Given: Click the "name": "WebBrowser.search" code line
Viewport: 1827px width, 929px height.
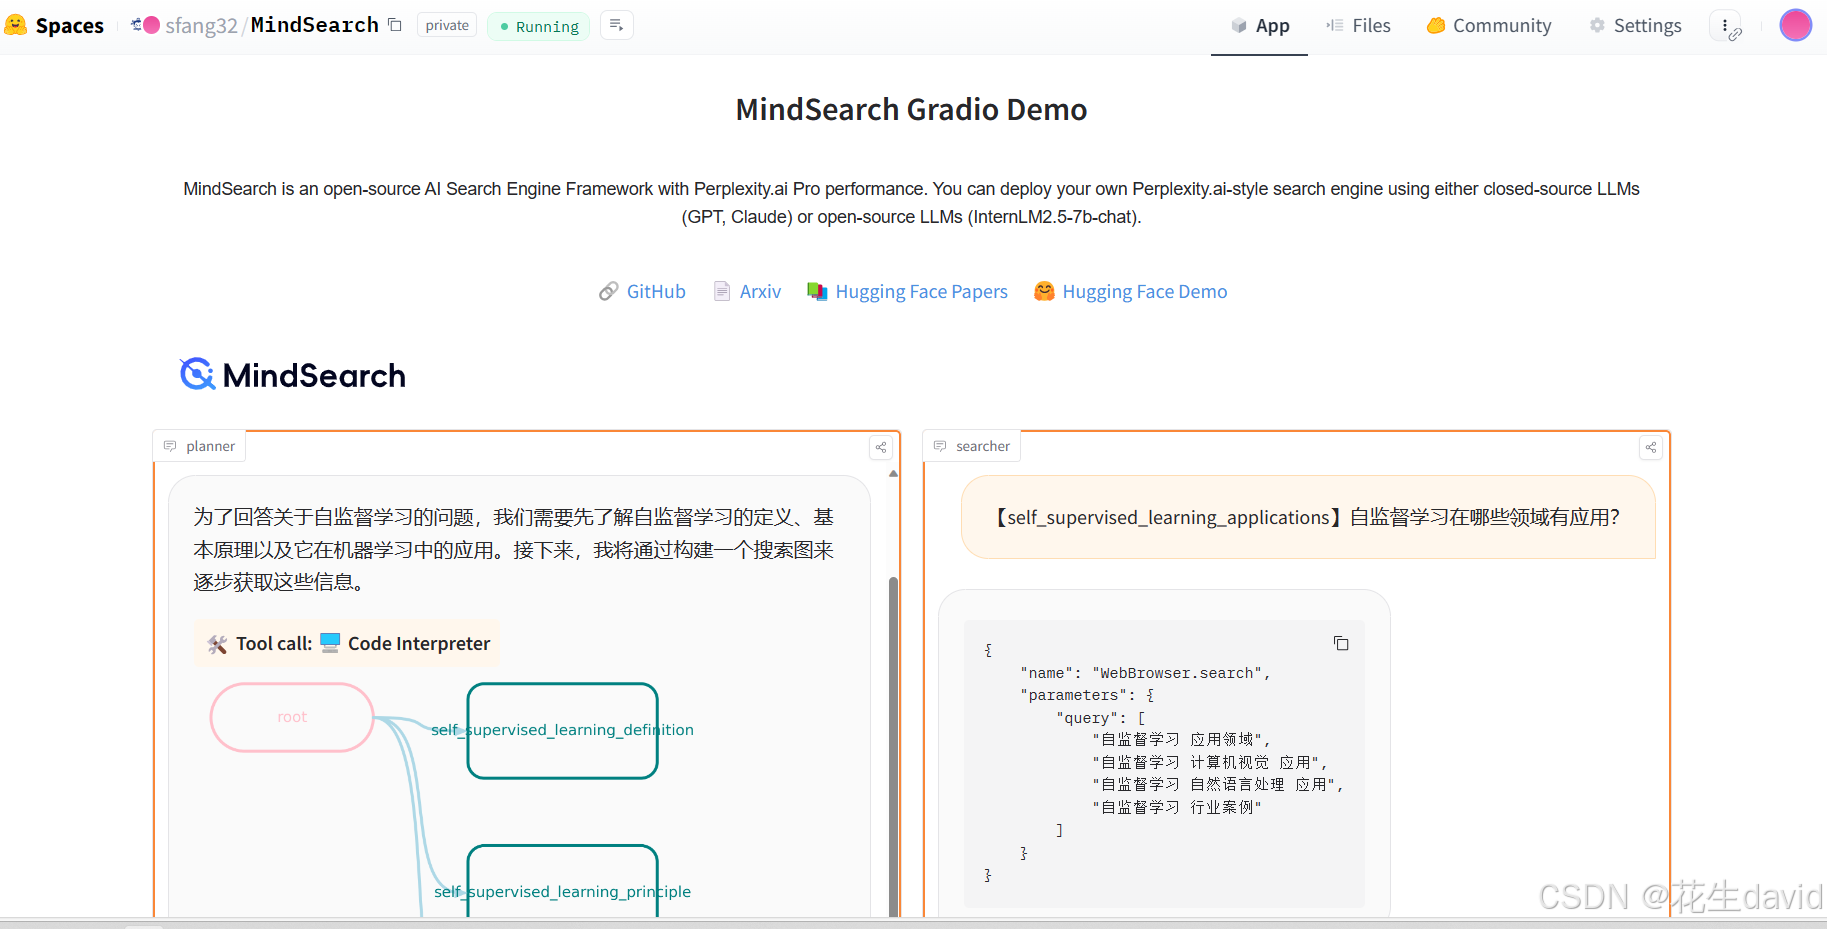Looking at the screenshot, I should point(1145,673).
